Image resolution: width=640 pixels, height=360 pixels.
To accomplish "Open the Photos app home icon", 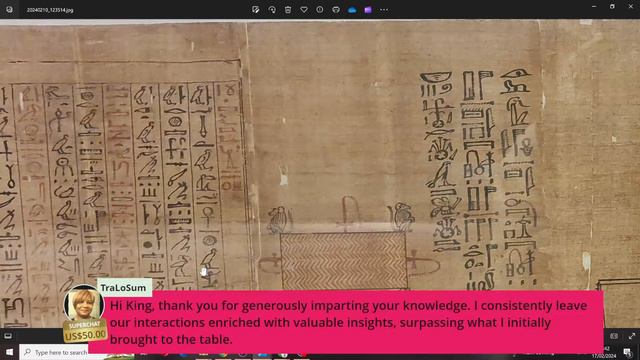I will [9, 9].
